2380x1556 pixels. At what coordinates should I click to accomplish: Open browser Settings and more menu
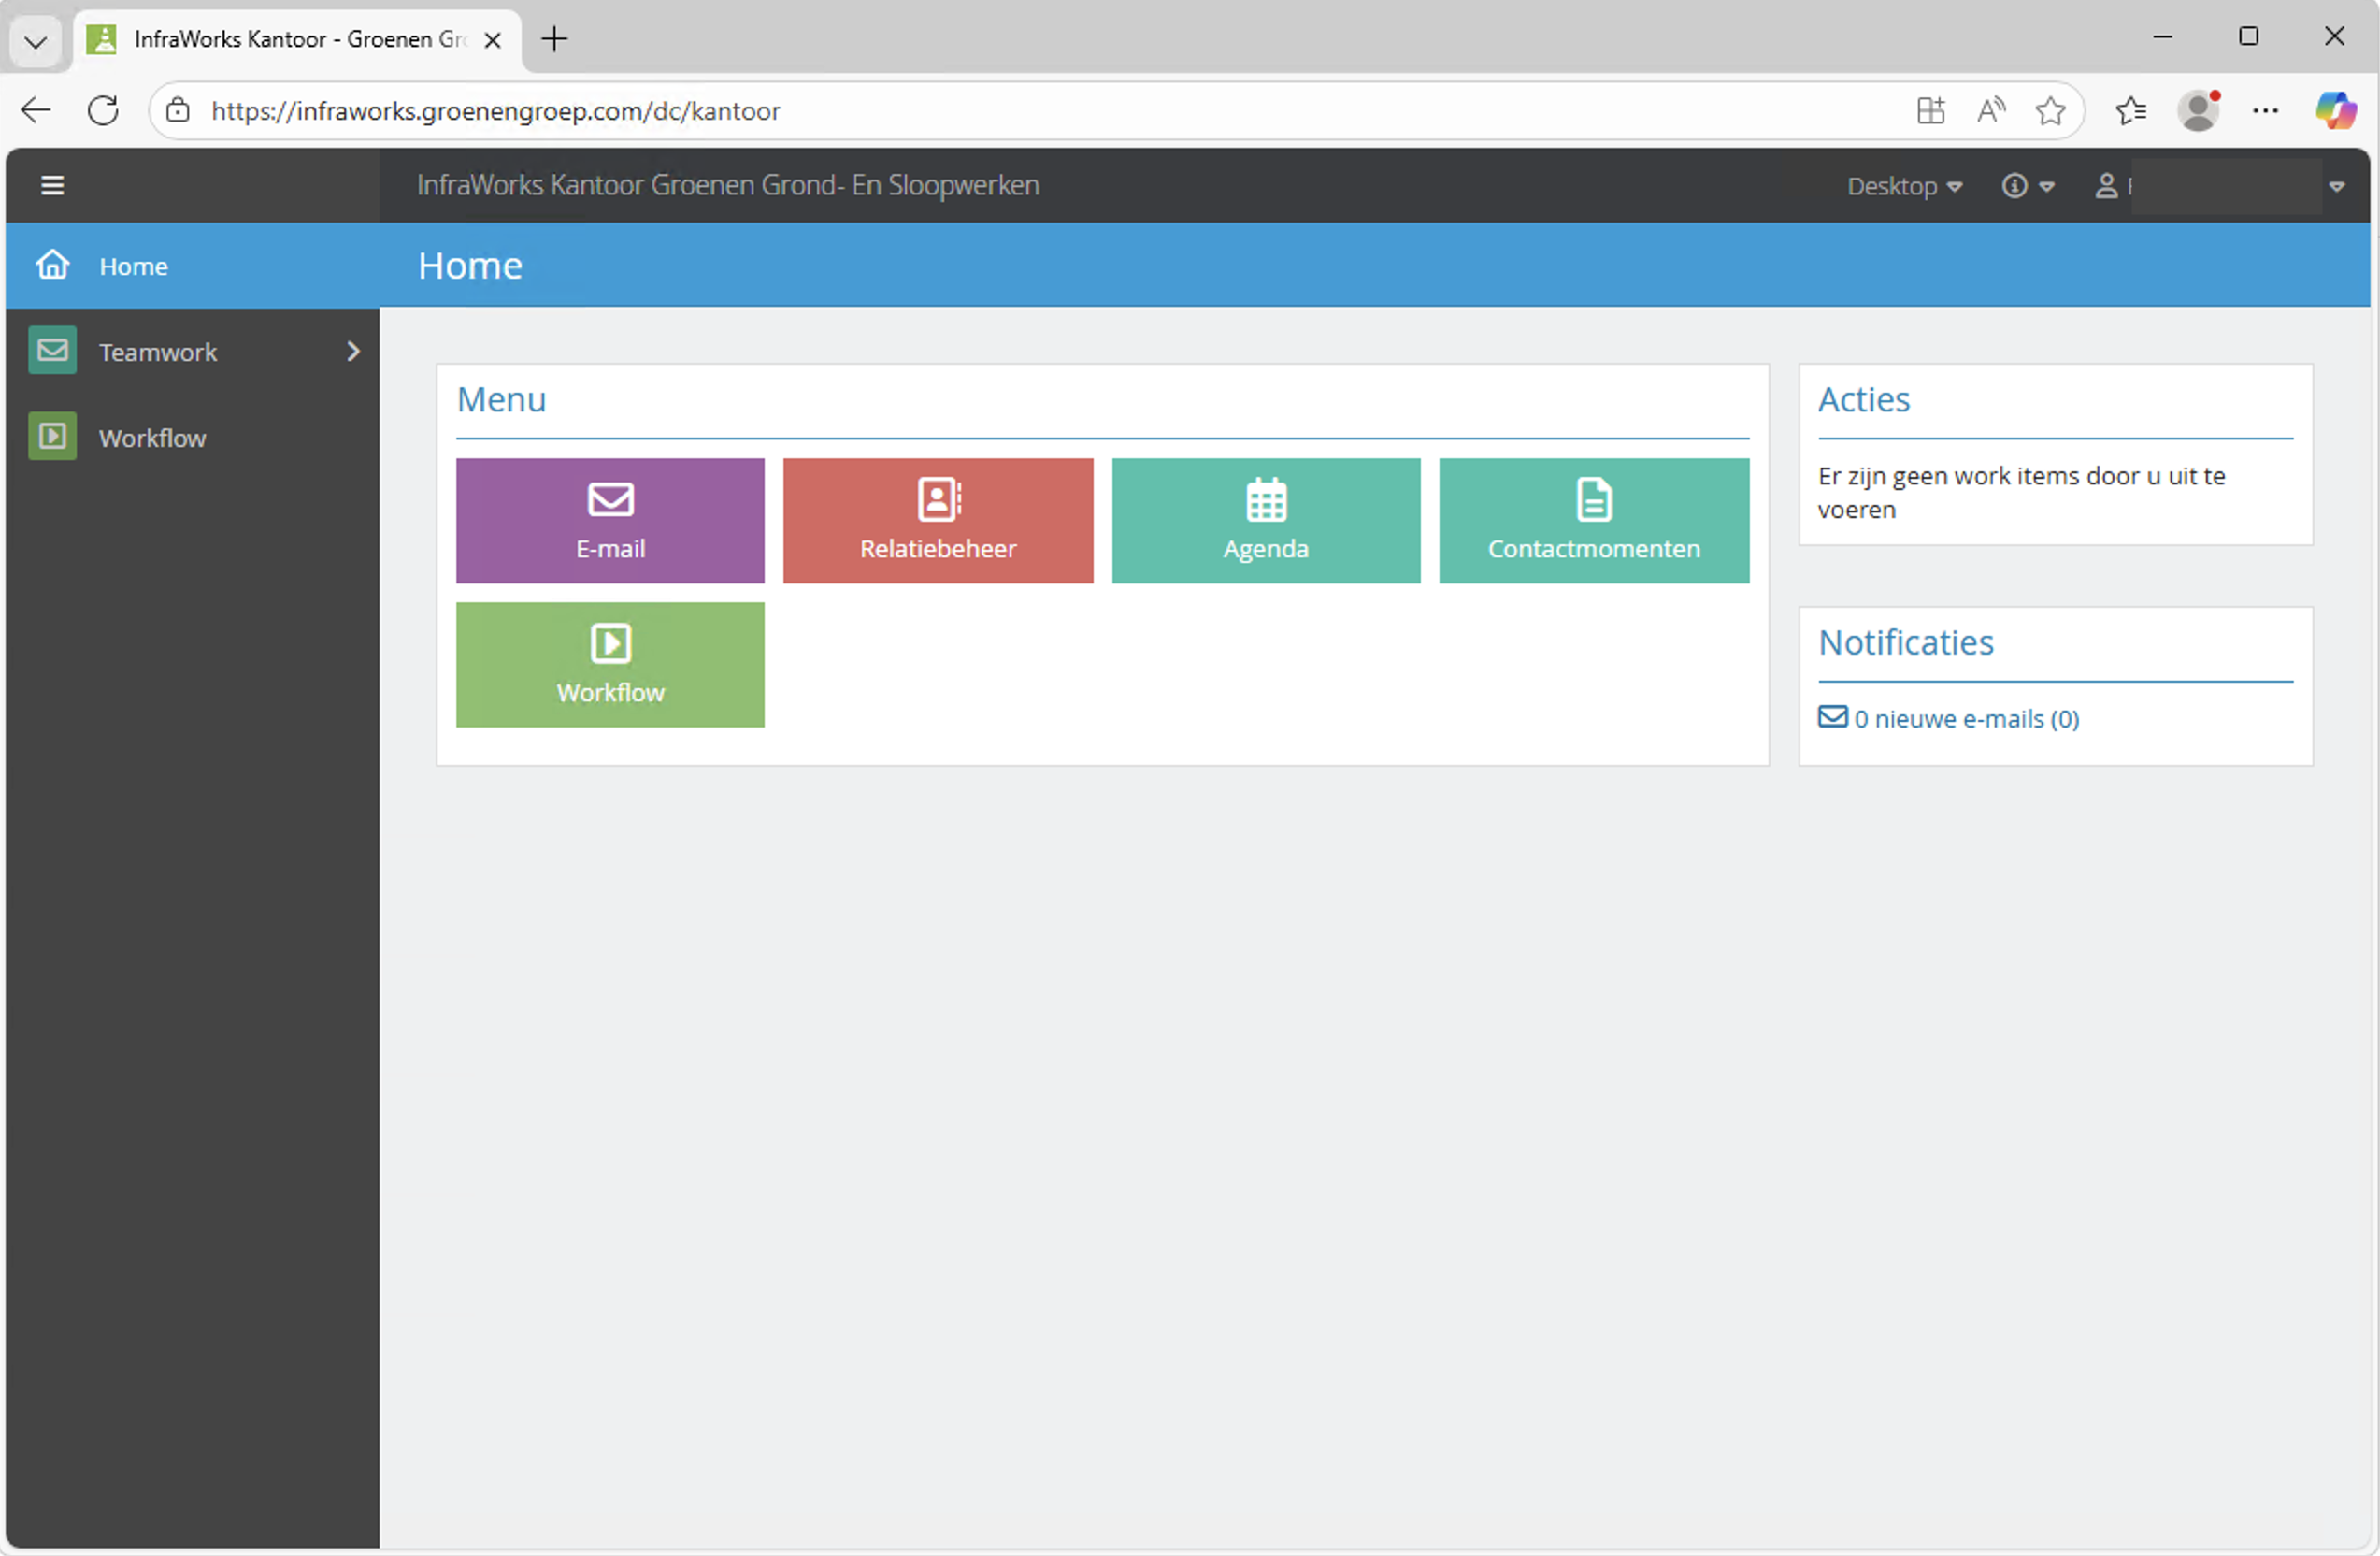(2265, 110)
